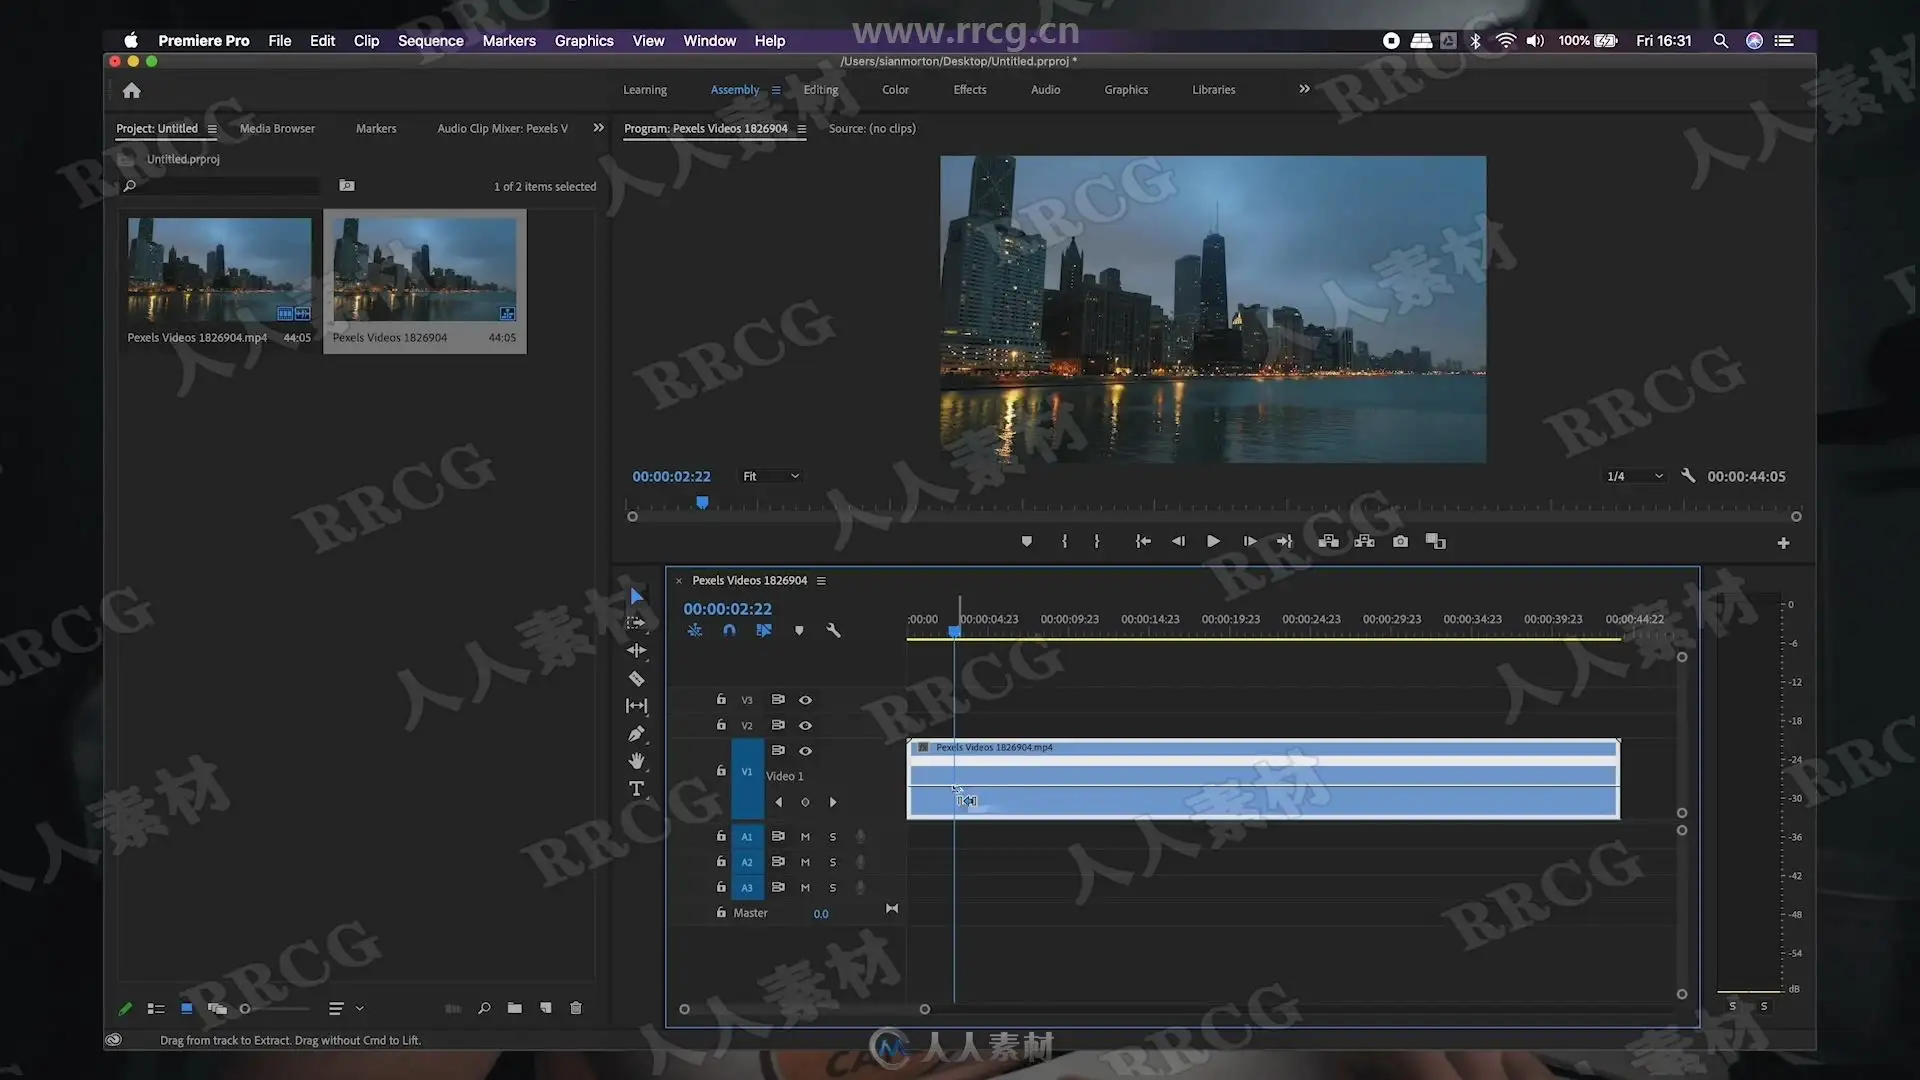This screenshot has width=1920, height=1080.
Task: Select Pexels Videos 1826904.mp4 thumbnail
Action: [219, 270]
